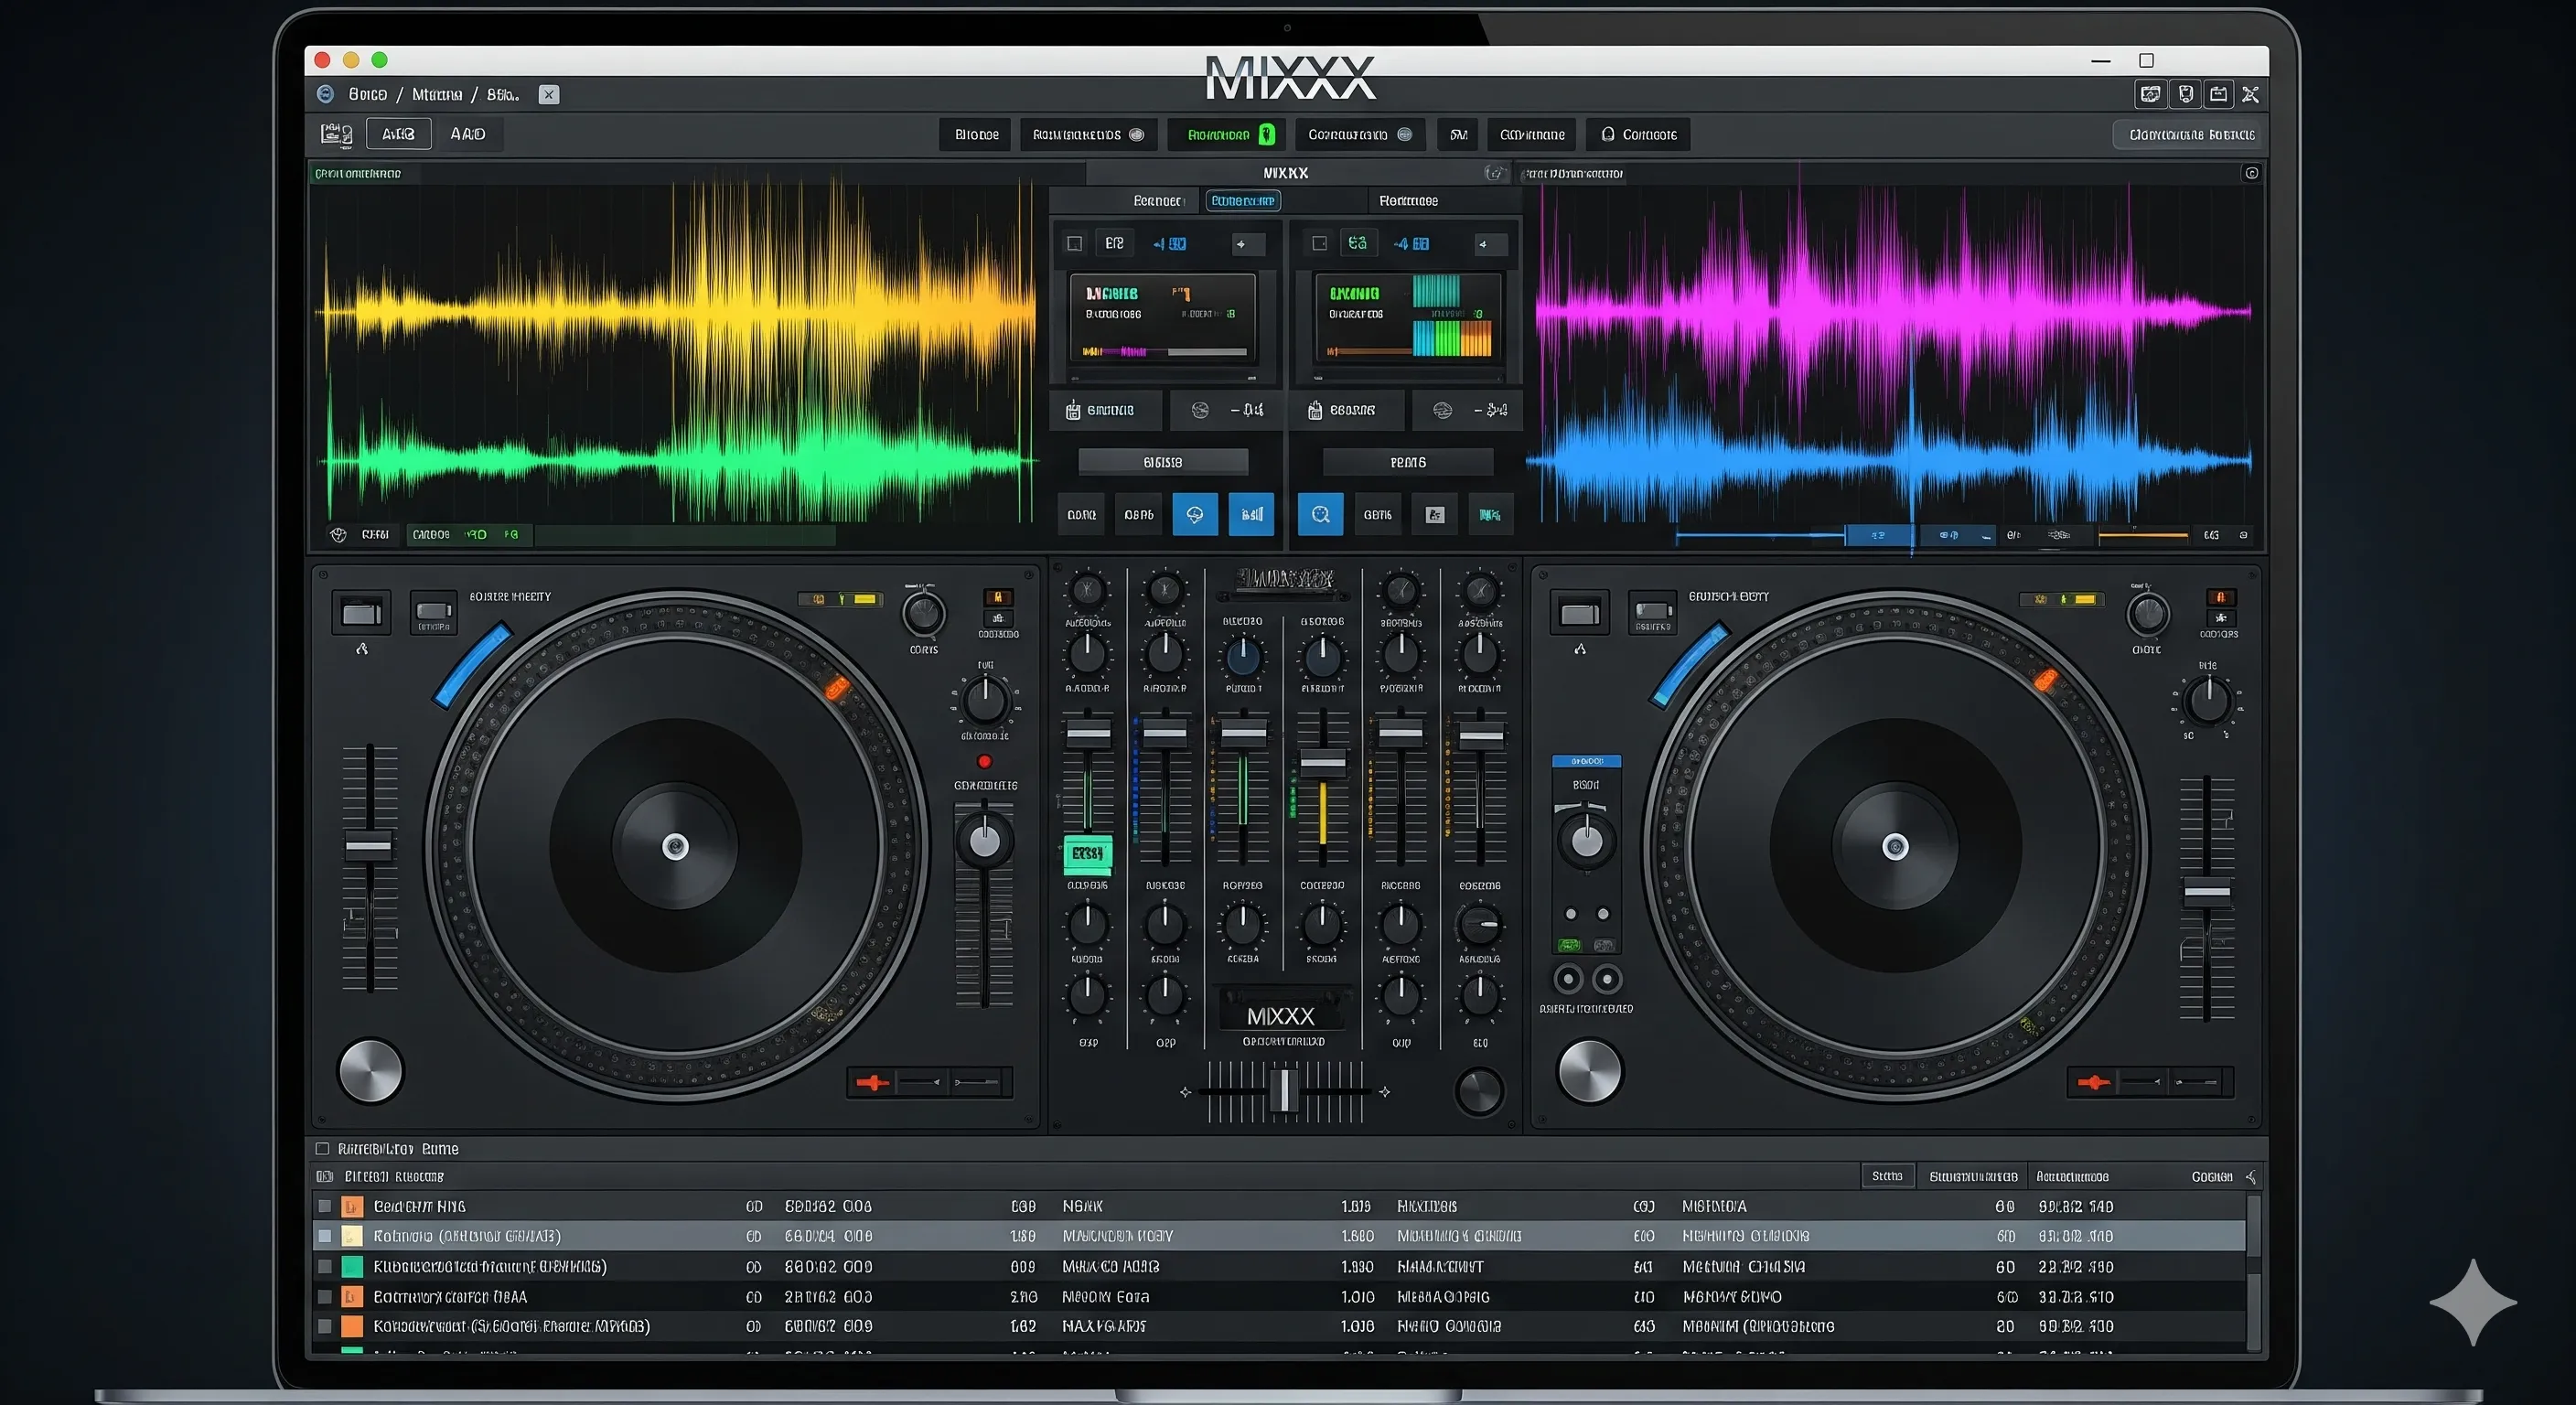The width and height of the screenshot is (2576, 1405).
Task: Click the icon at the left waveform's bottom-left corner
Action: point(338,535)
